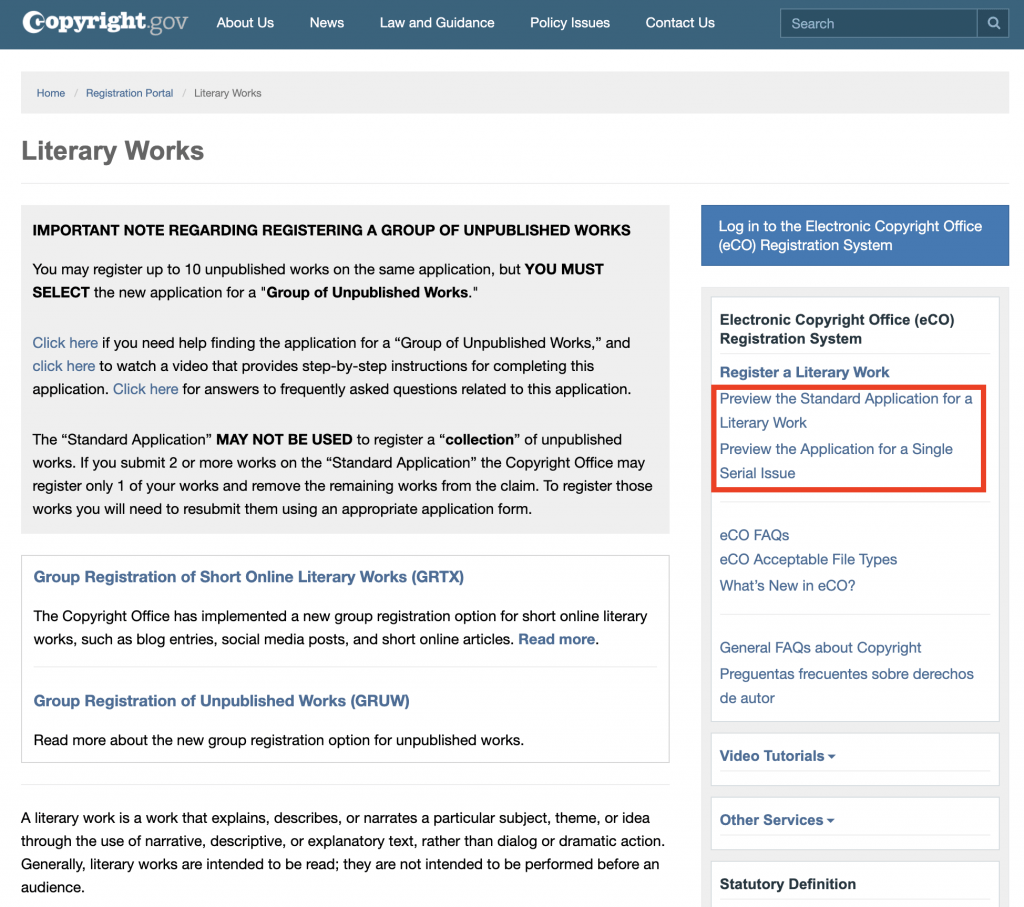
Task: Preview the Standard Application for a Literary Work
Action: pyautogui.click(x=846, y=411)
